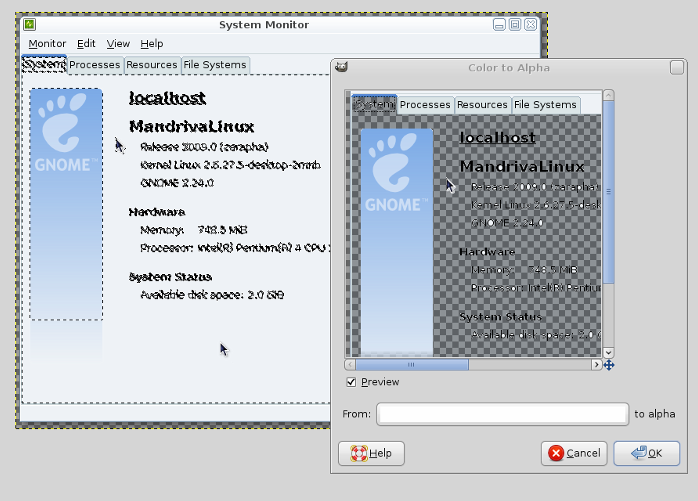Click the System Monitor title bar window icon
This screenshot has height=501, width=698.
pos(31,24)
